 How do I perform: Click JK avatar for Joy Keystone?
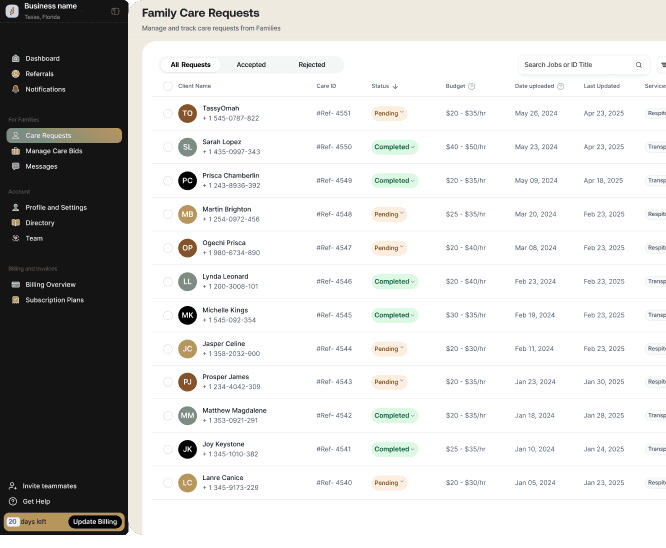187,449
